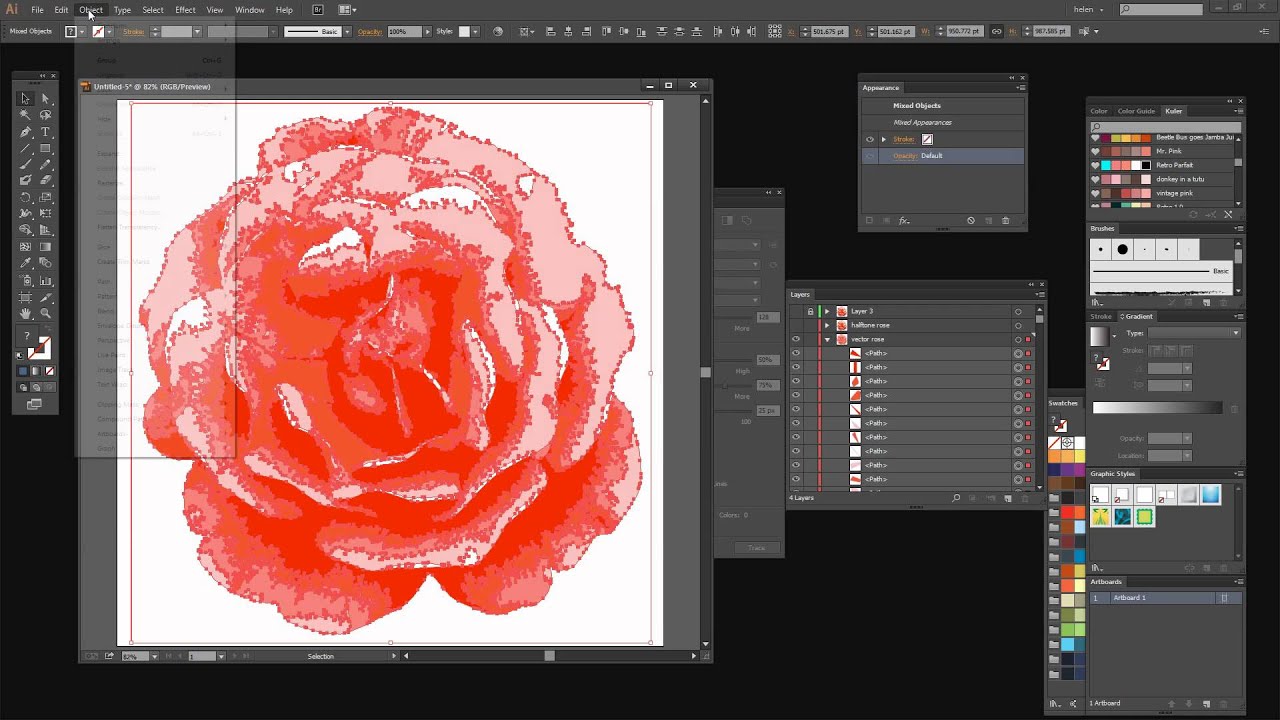Click the Stroke link in control bar
The width and height of the screenshot is (1280, 720).
coord(133,32)
